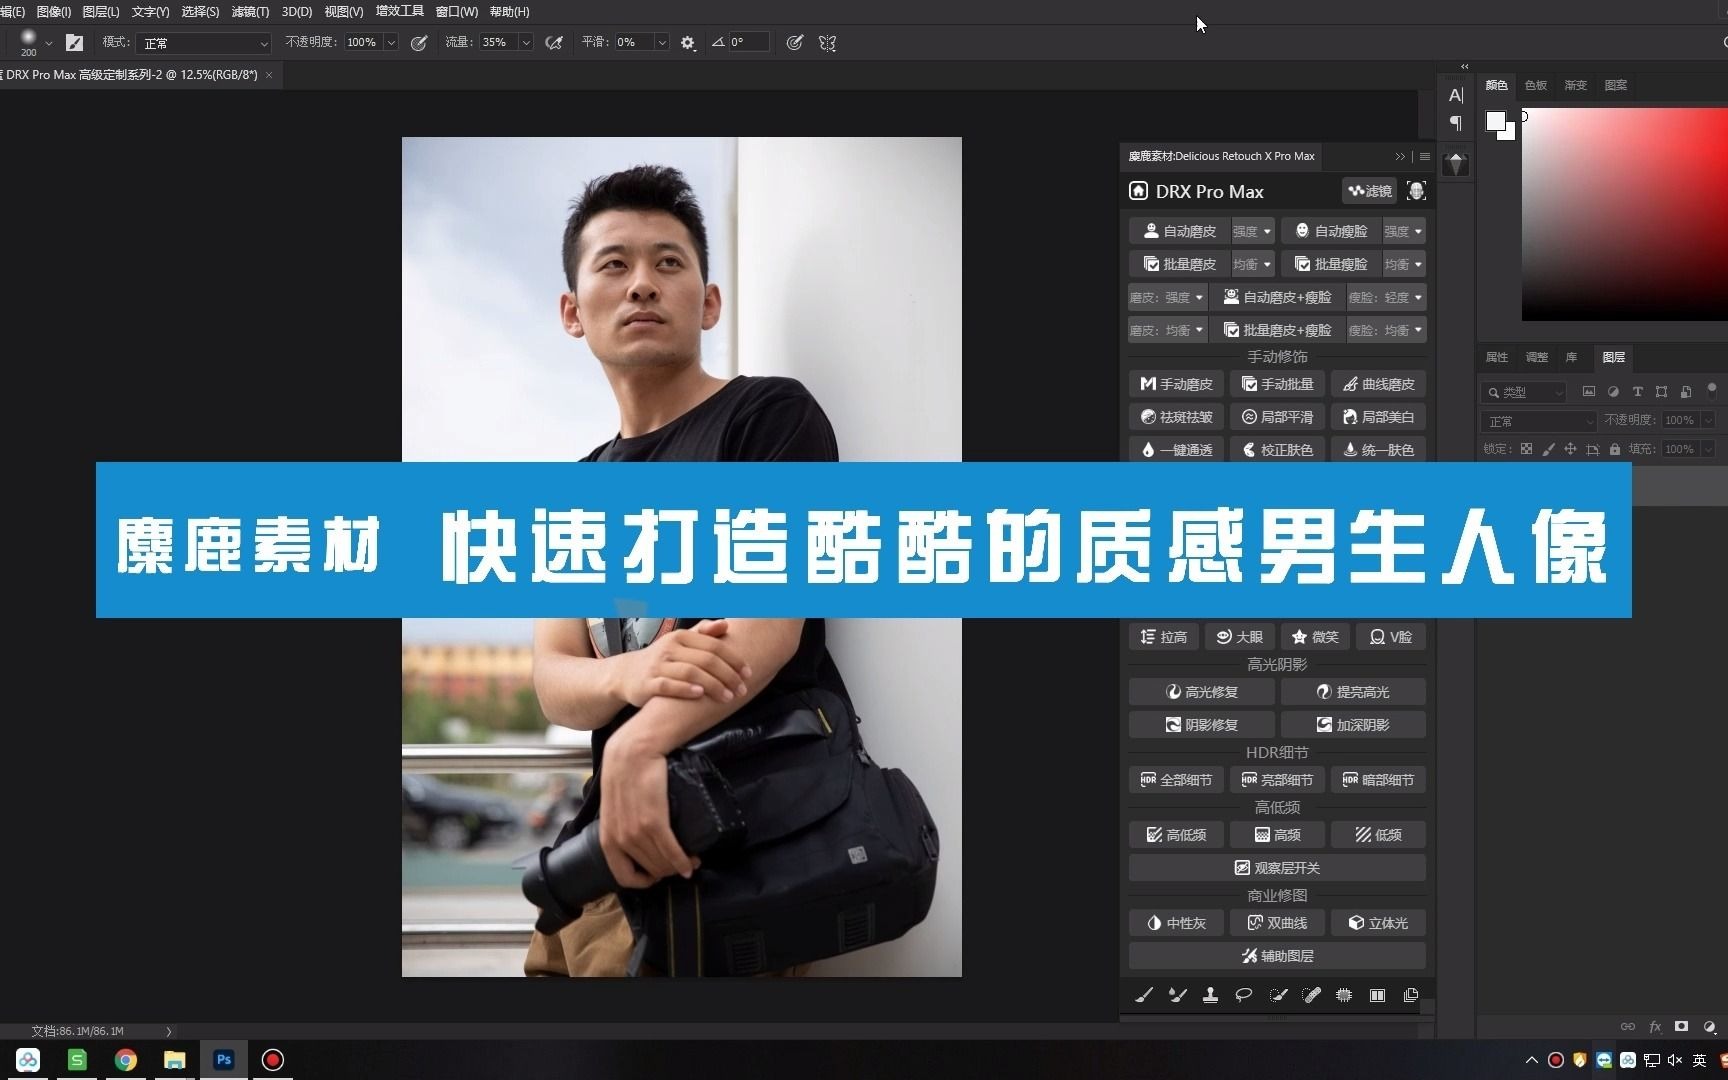Add a layer mask using the mask icon
The image size is (1728, 1080).
[x=1682, y=1026]
